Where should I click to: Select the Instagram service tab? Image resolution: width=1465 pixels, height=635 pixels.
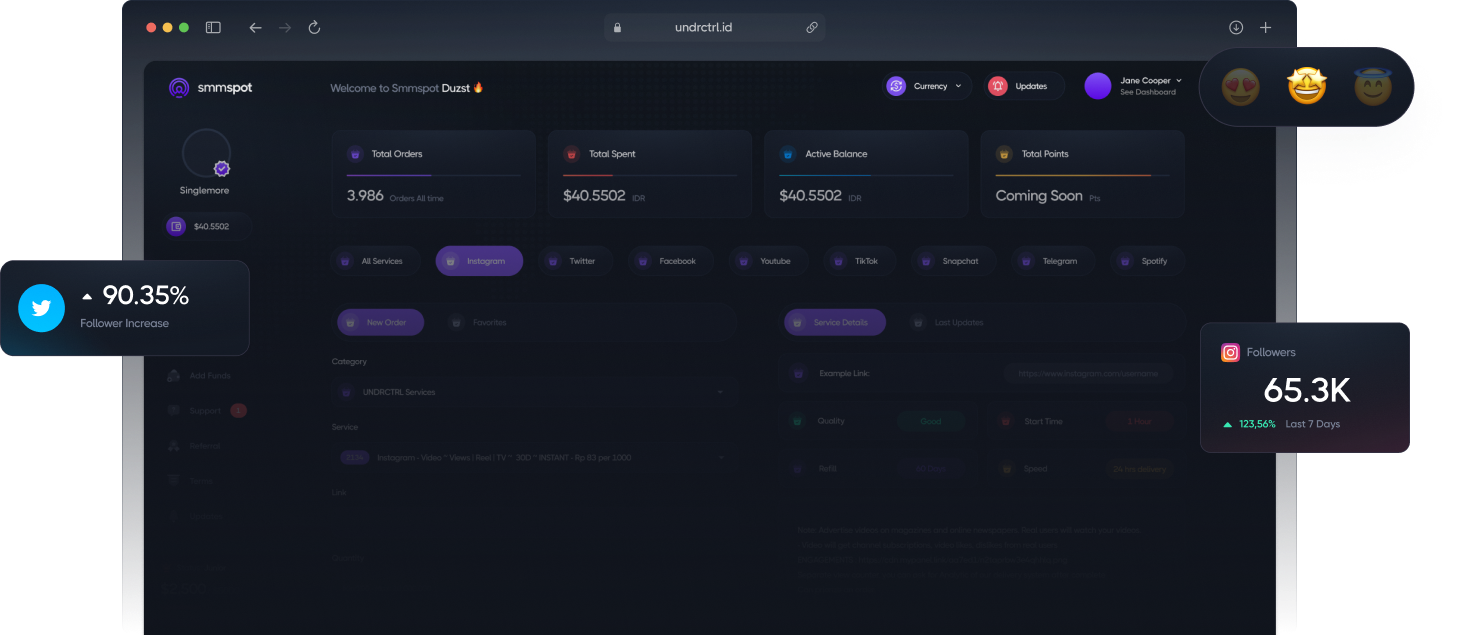[x=479, y=261]
